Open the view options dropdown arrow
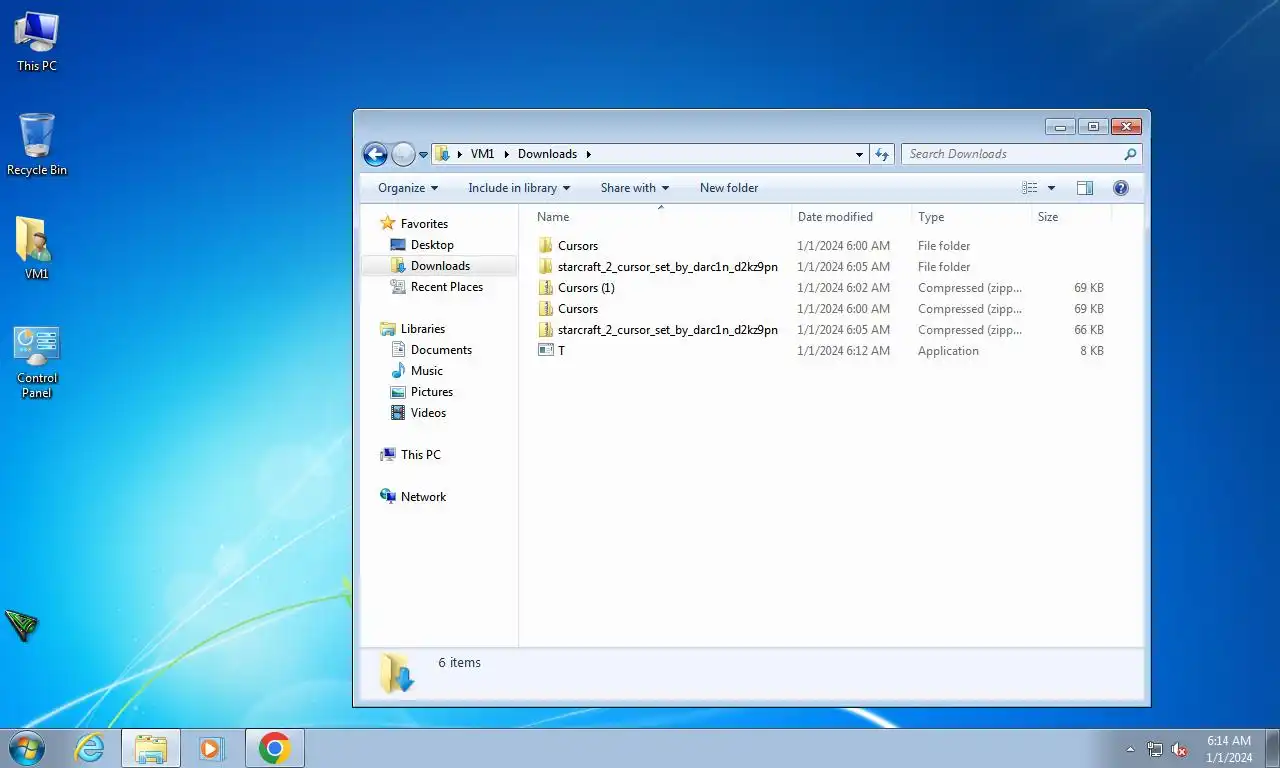 tap(1051, 188)
